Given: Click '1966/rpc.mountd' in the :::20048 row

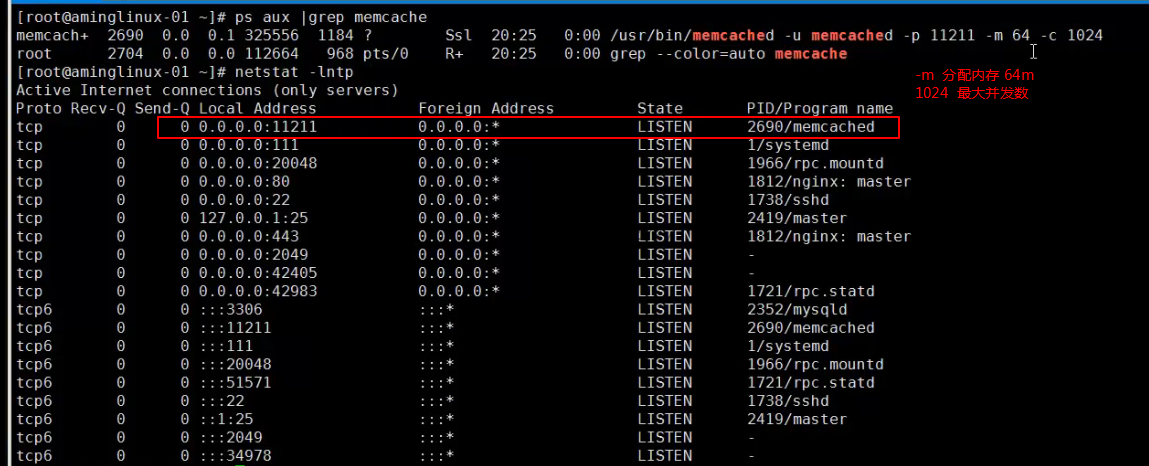Looking at the screenshot, I should 816,364.
